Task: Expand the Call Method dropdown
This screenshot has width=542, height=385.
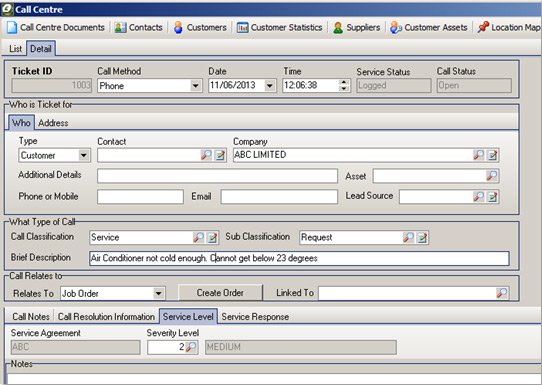Action: [196, 85]
